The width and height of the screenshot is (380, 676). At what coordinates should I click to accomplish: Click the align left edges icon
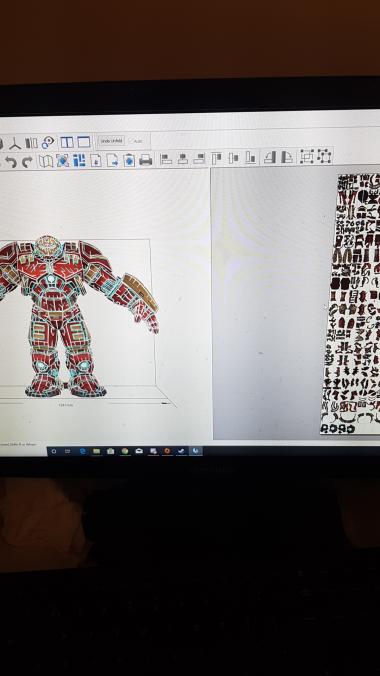point(166,159)
